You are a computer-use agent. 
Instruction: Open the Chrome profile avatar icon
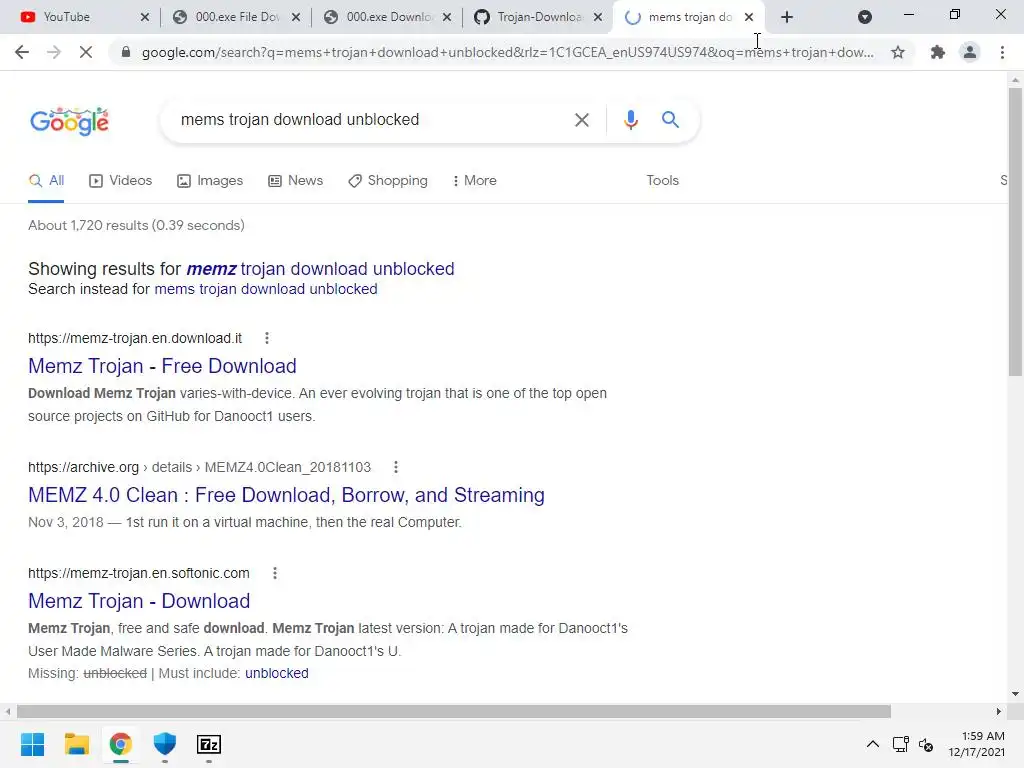(x=970, y=52)
